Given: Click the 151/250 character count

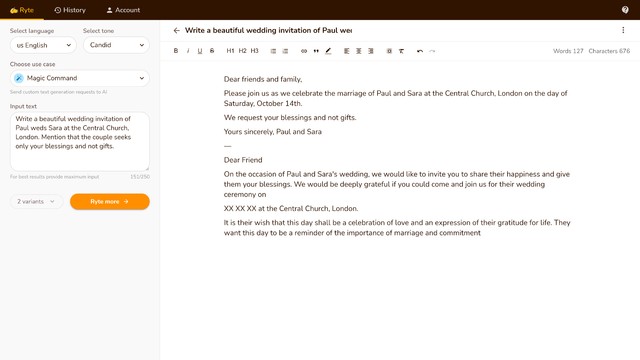Looking at the screenshot, I should click(140, 177).
